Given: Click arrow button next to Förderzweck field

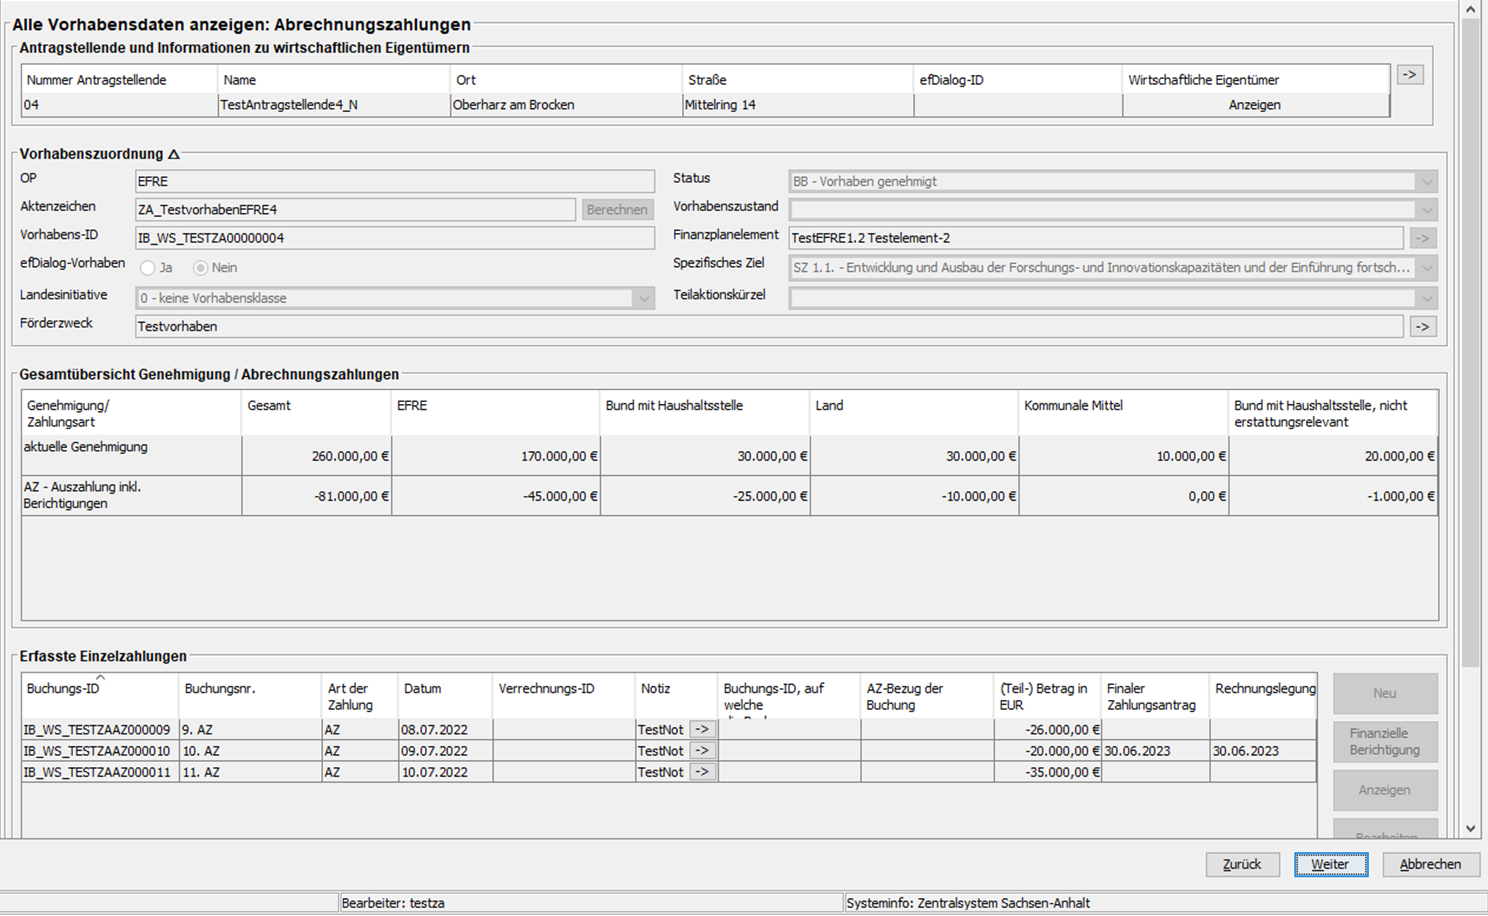Looking at the screenshot, I should coord(1423,326).
